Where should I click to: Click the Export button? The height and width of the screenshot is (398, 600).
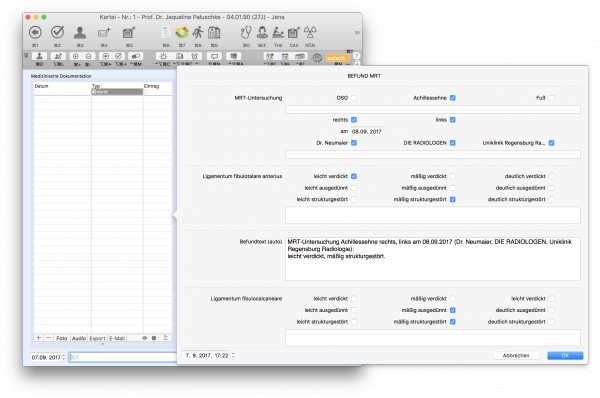(x=97, y=338)
